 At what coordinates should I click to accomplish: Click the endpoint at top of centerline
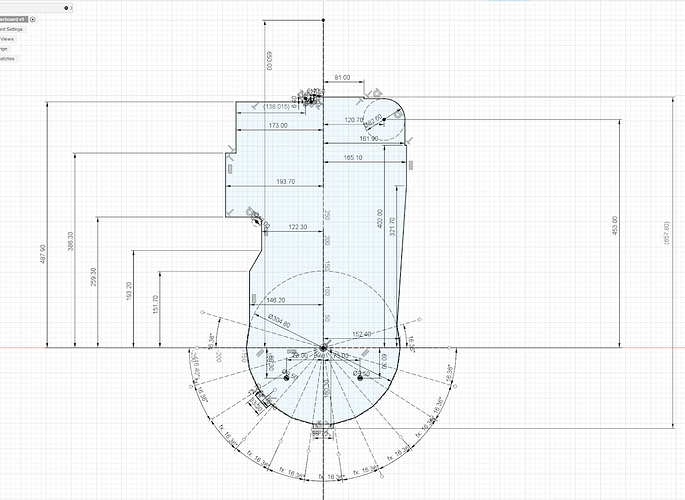click(x=323, y=20)
